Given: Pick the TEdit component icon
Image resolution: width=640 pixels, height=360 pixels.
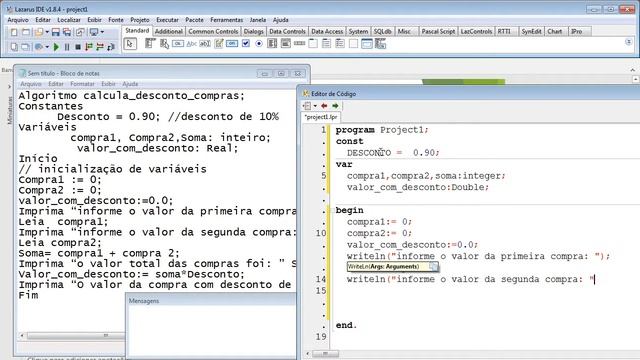Looking at the screenshot, I should tap(205, 43).
